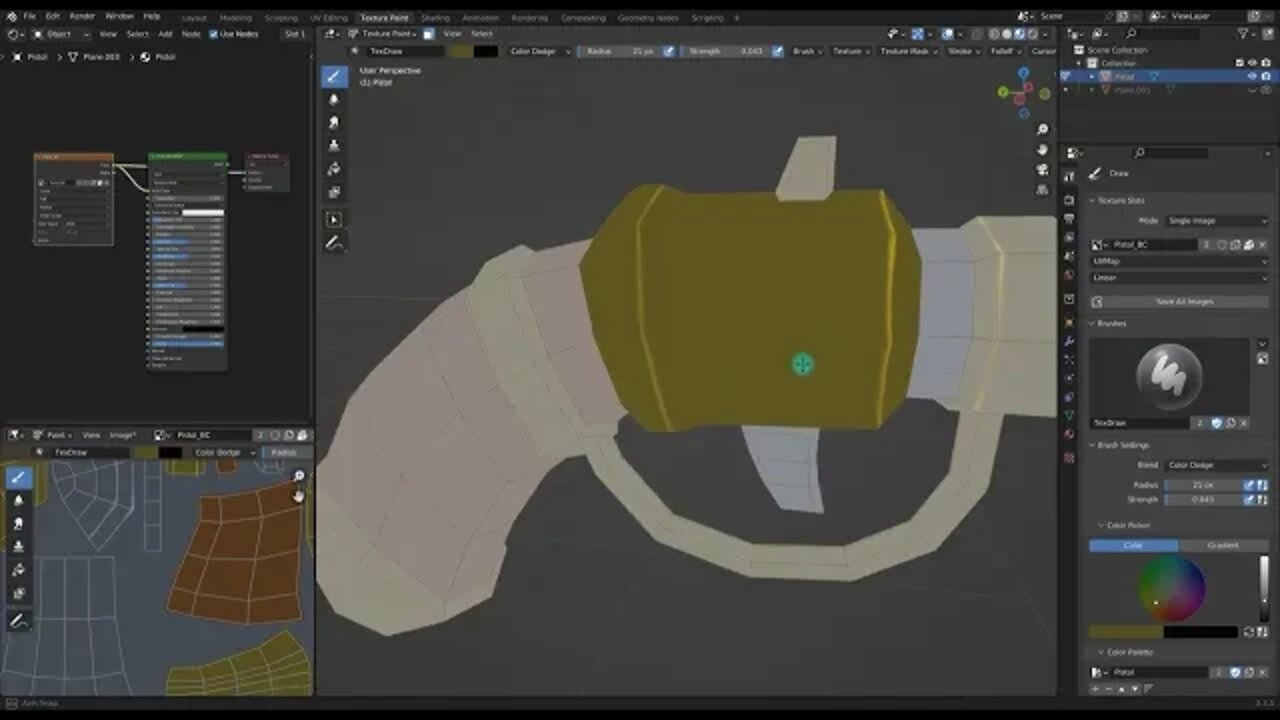Toggle paint mask button in viewport header
This screenshot has height=720, width=1280.
[x=428, y=33]
